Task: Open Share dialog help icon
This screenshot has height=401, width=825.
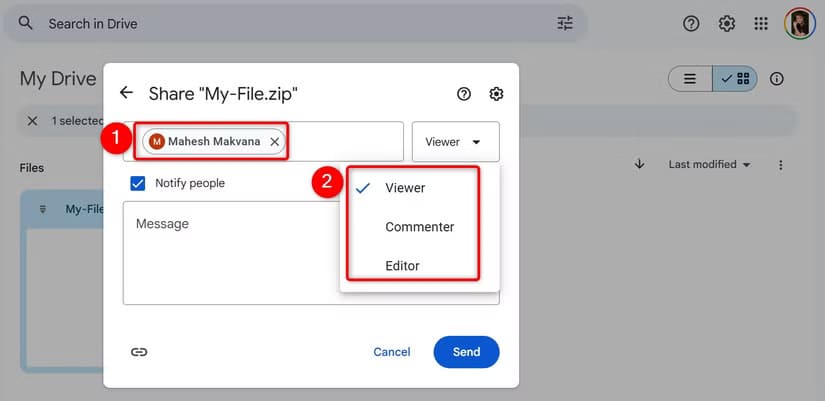Action: [x=463, y=94]
